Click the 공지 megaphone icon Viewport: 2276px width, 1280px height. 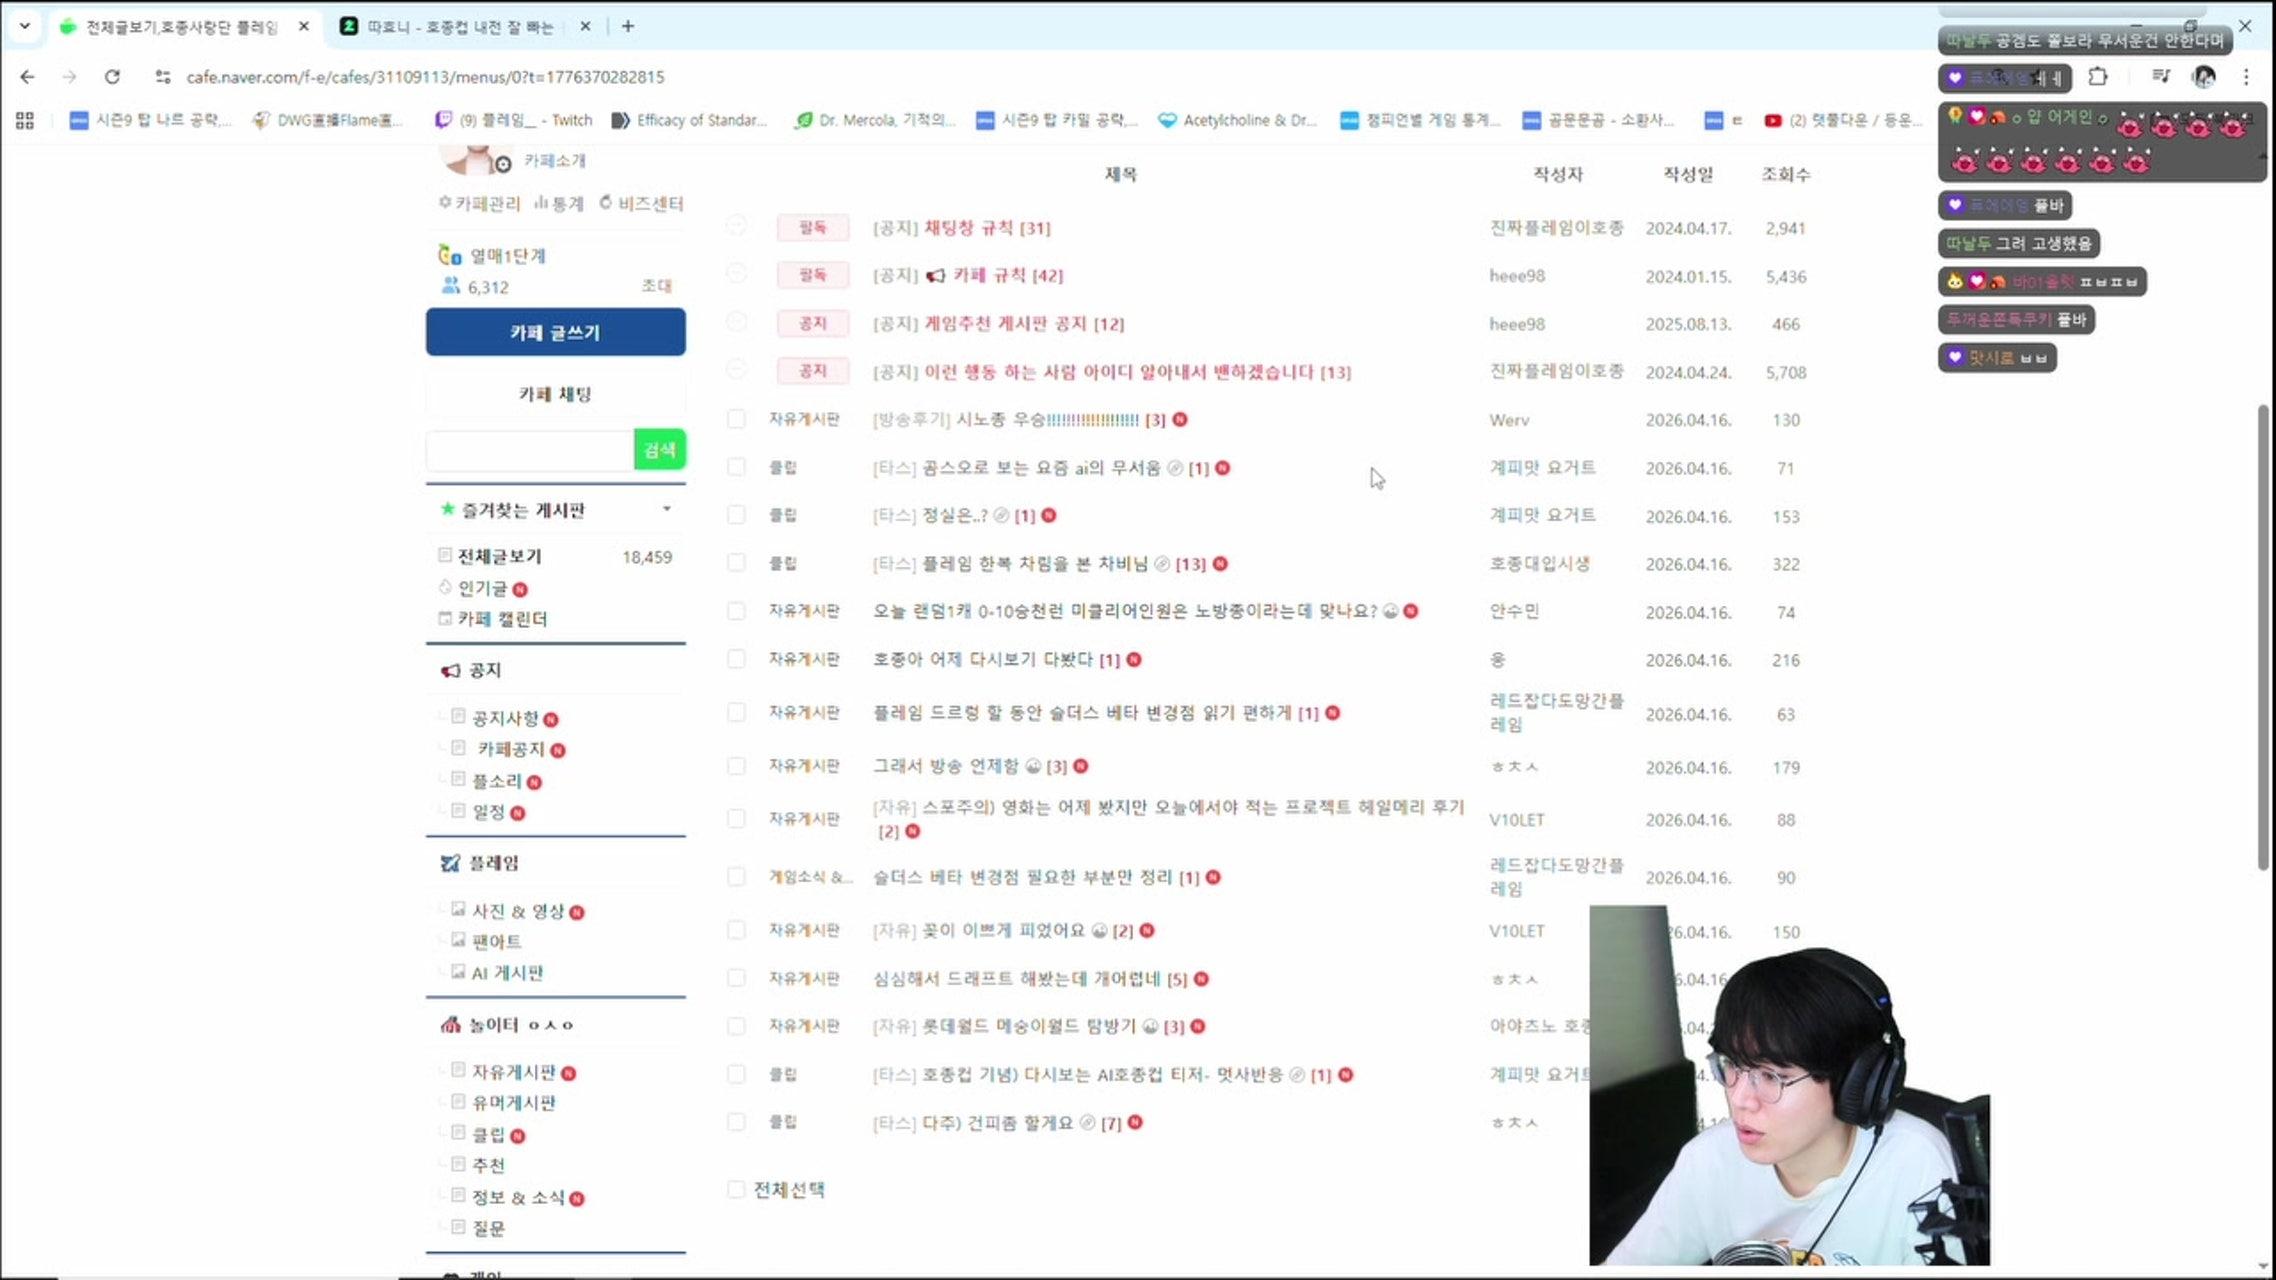click(x=449, y=671)
